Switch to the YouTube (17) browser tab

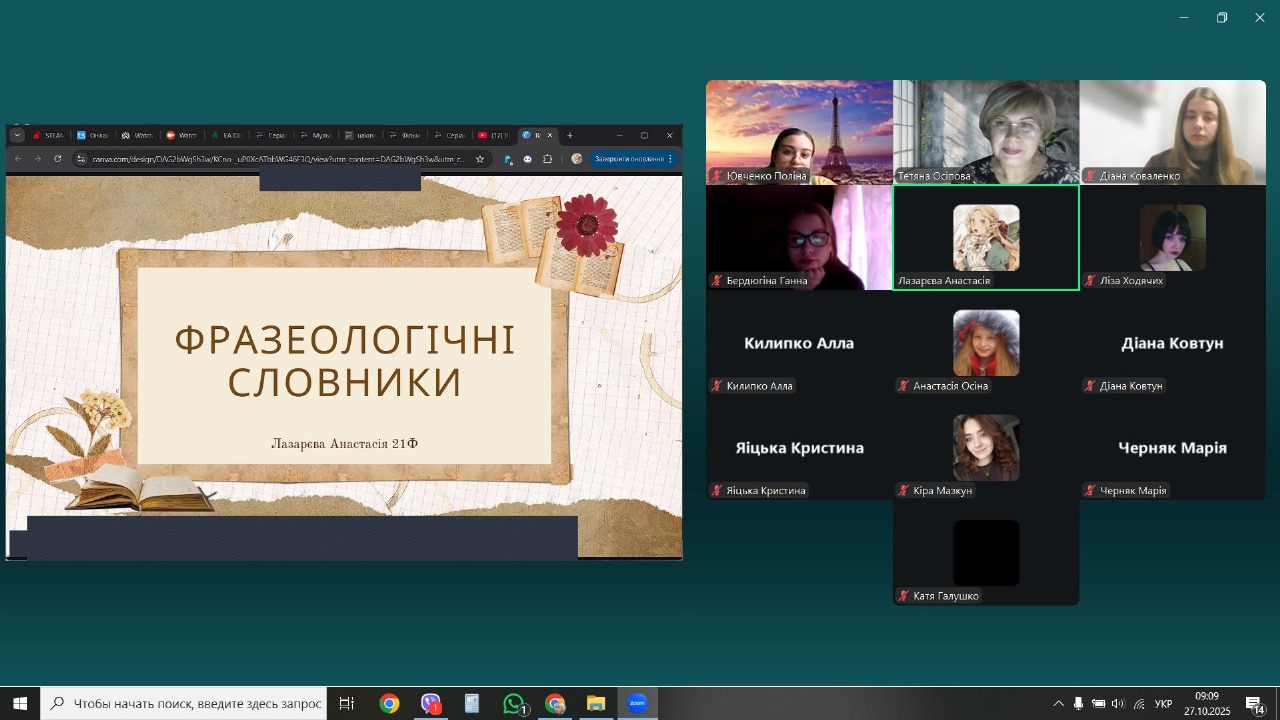tap(493, 135)
